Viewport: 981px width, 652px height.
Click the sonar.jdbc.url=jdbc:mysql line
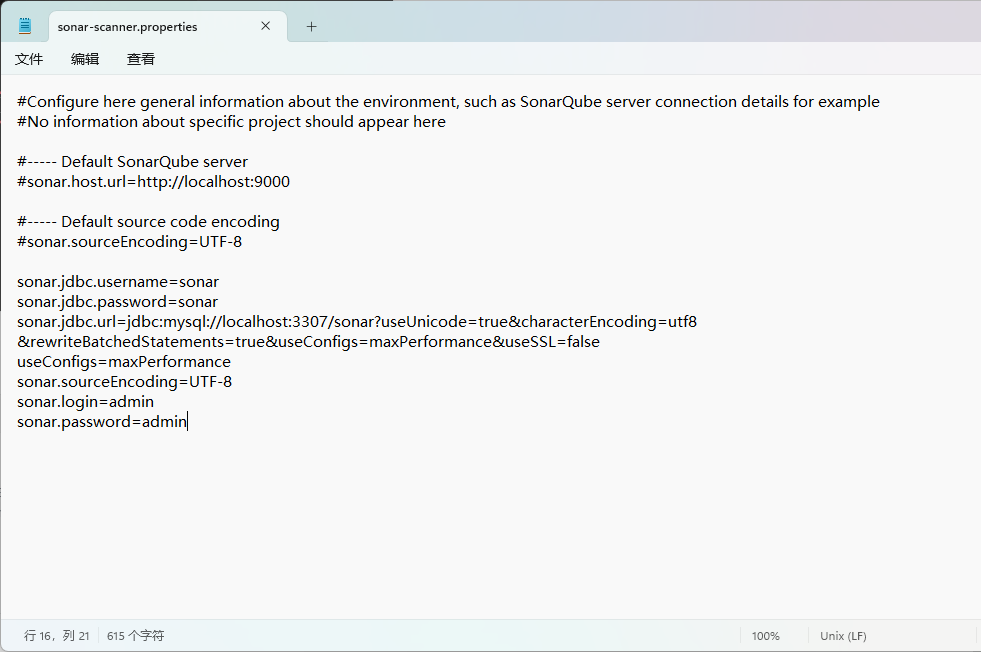tap(357, 322)
